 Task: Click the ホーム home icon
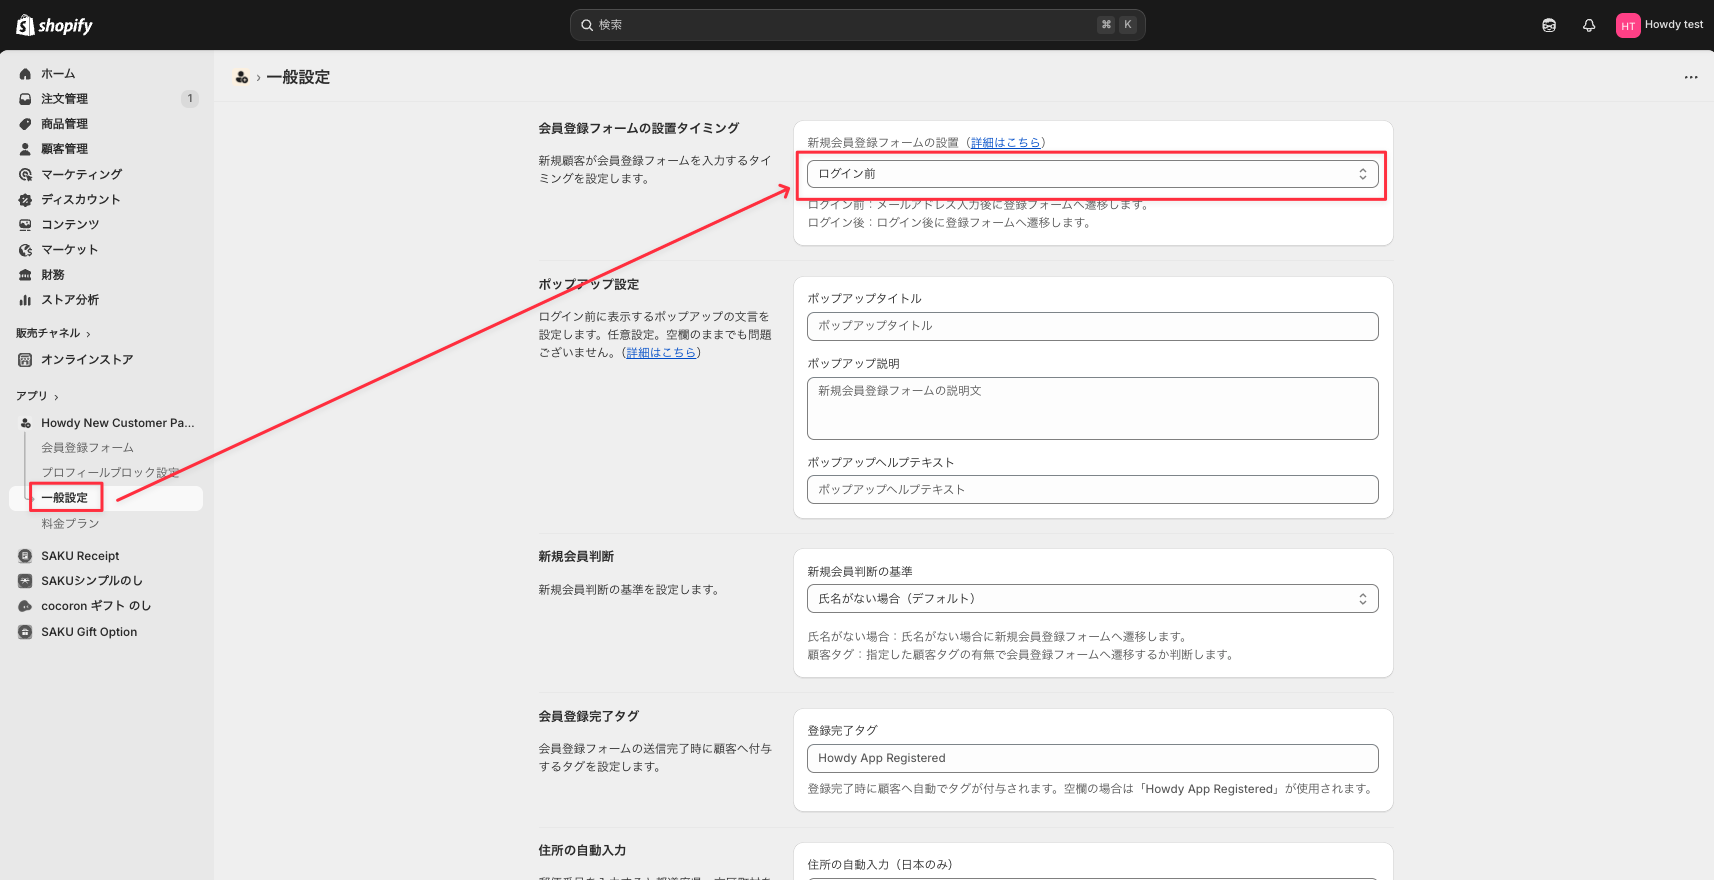point(25,74)
